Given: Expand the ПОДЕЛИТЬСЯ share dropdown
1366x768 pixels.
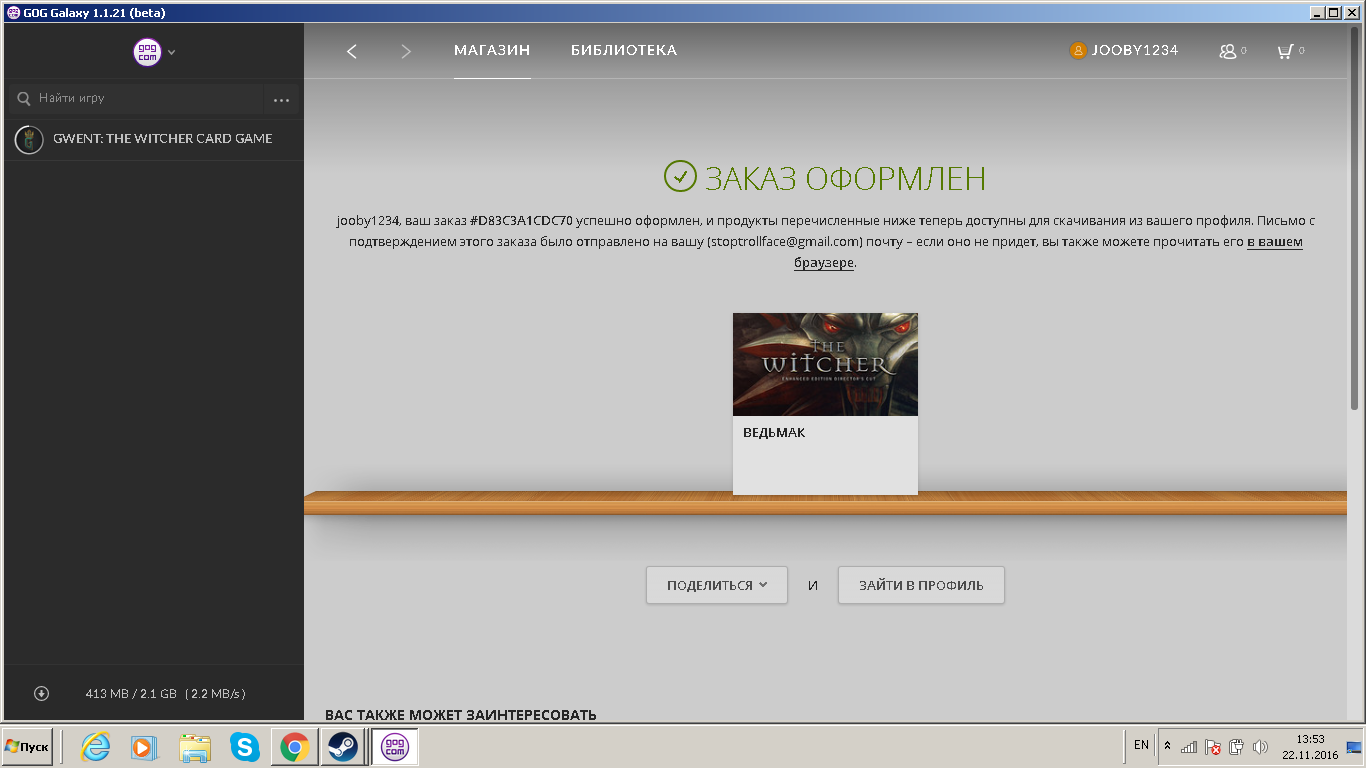Looking at the screenshot, I should (x=717, y=585).
